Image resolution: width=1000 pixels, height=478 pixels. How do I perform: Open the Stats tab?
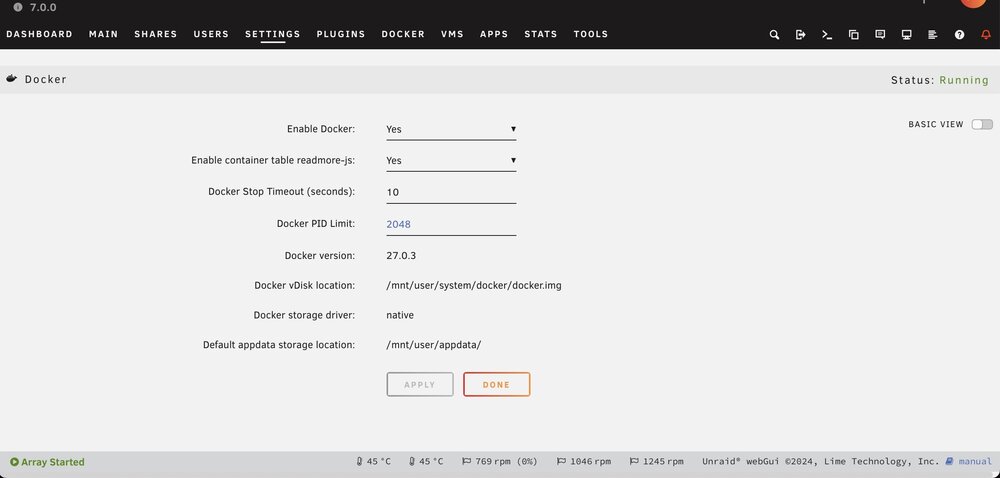pos(541,34)
